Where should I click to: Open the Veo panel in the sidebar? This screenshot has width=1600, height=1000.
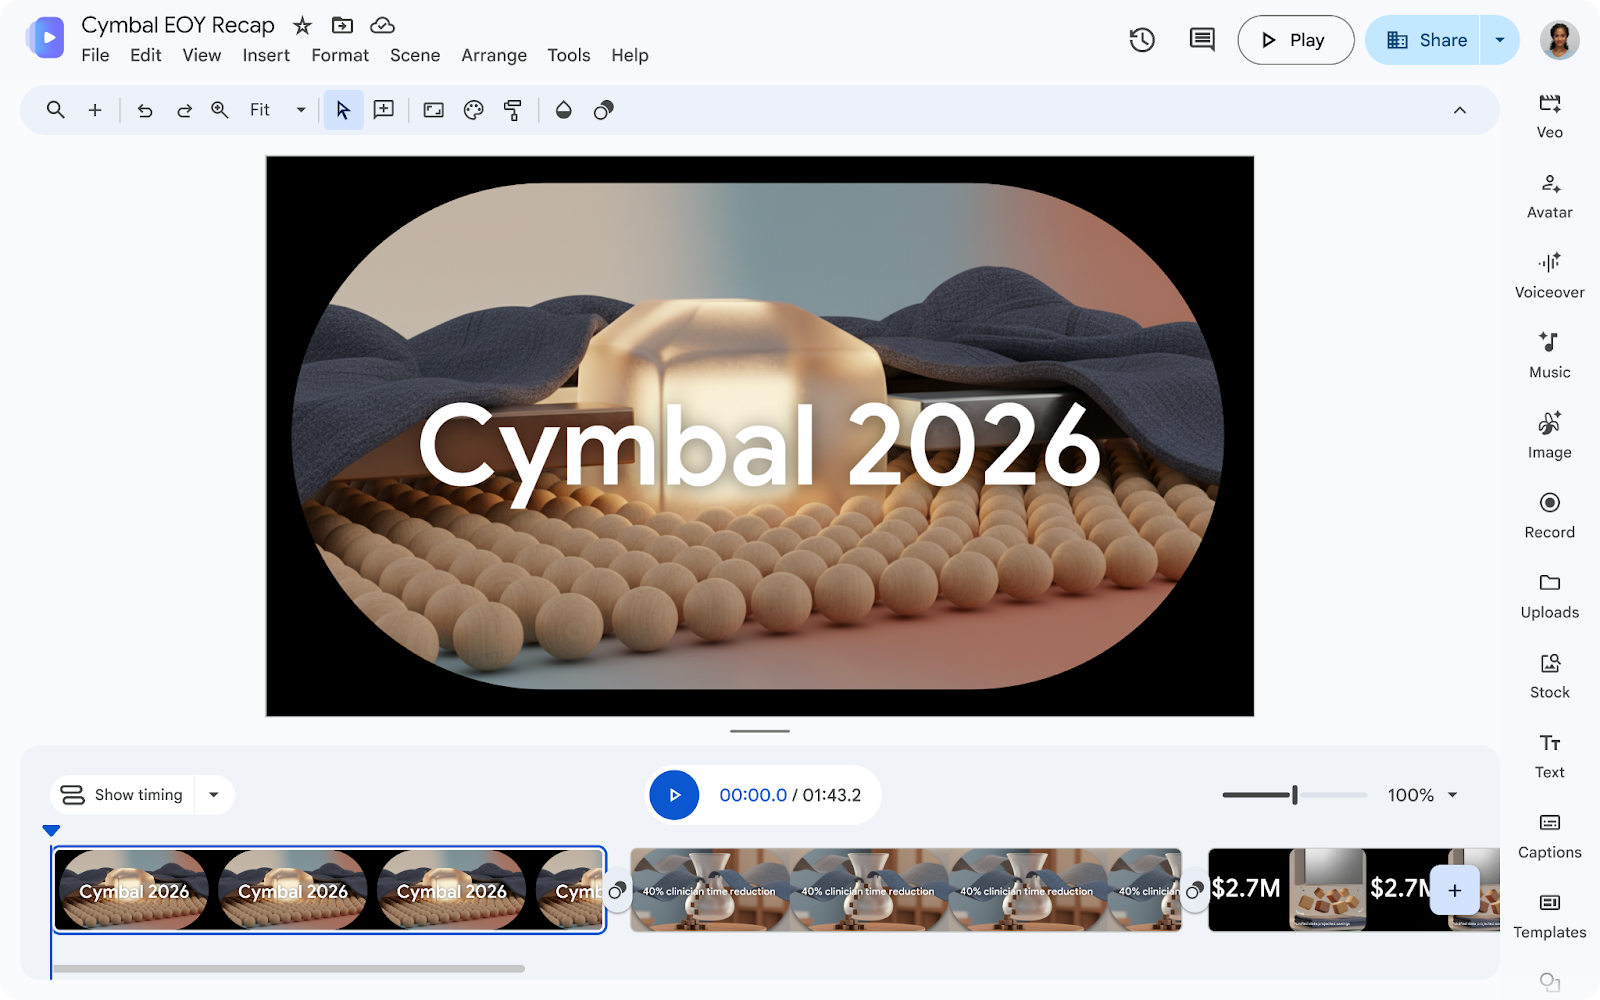pos(1549,116)
